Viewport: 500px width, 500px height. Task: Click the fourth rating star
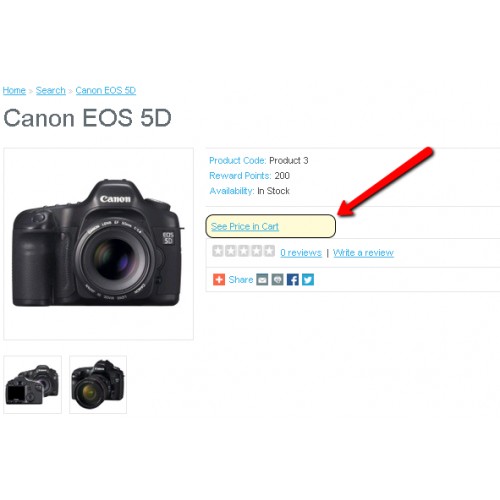(256, 251)
